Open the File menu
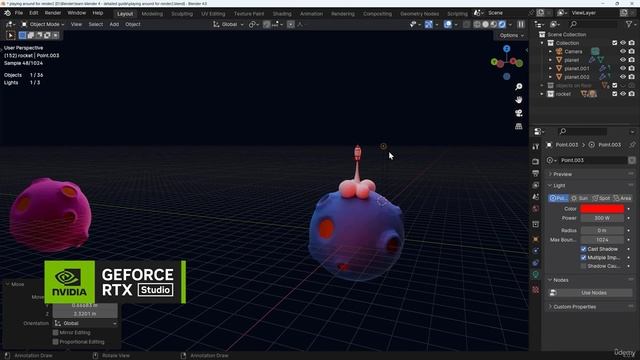 [19, 13]
